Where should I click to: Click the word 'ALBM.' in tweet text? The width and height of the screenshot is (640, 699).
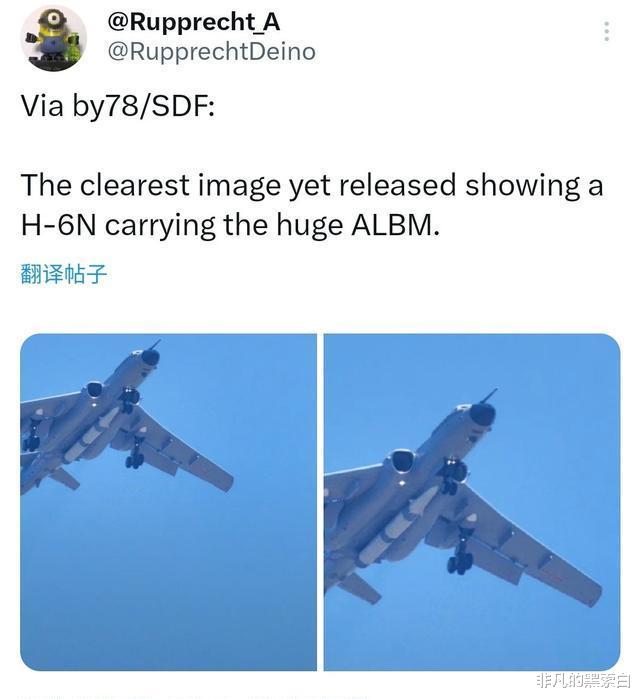pyautogui.click(x=395, y=225)
